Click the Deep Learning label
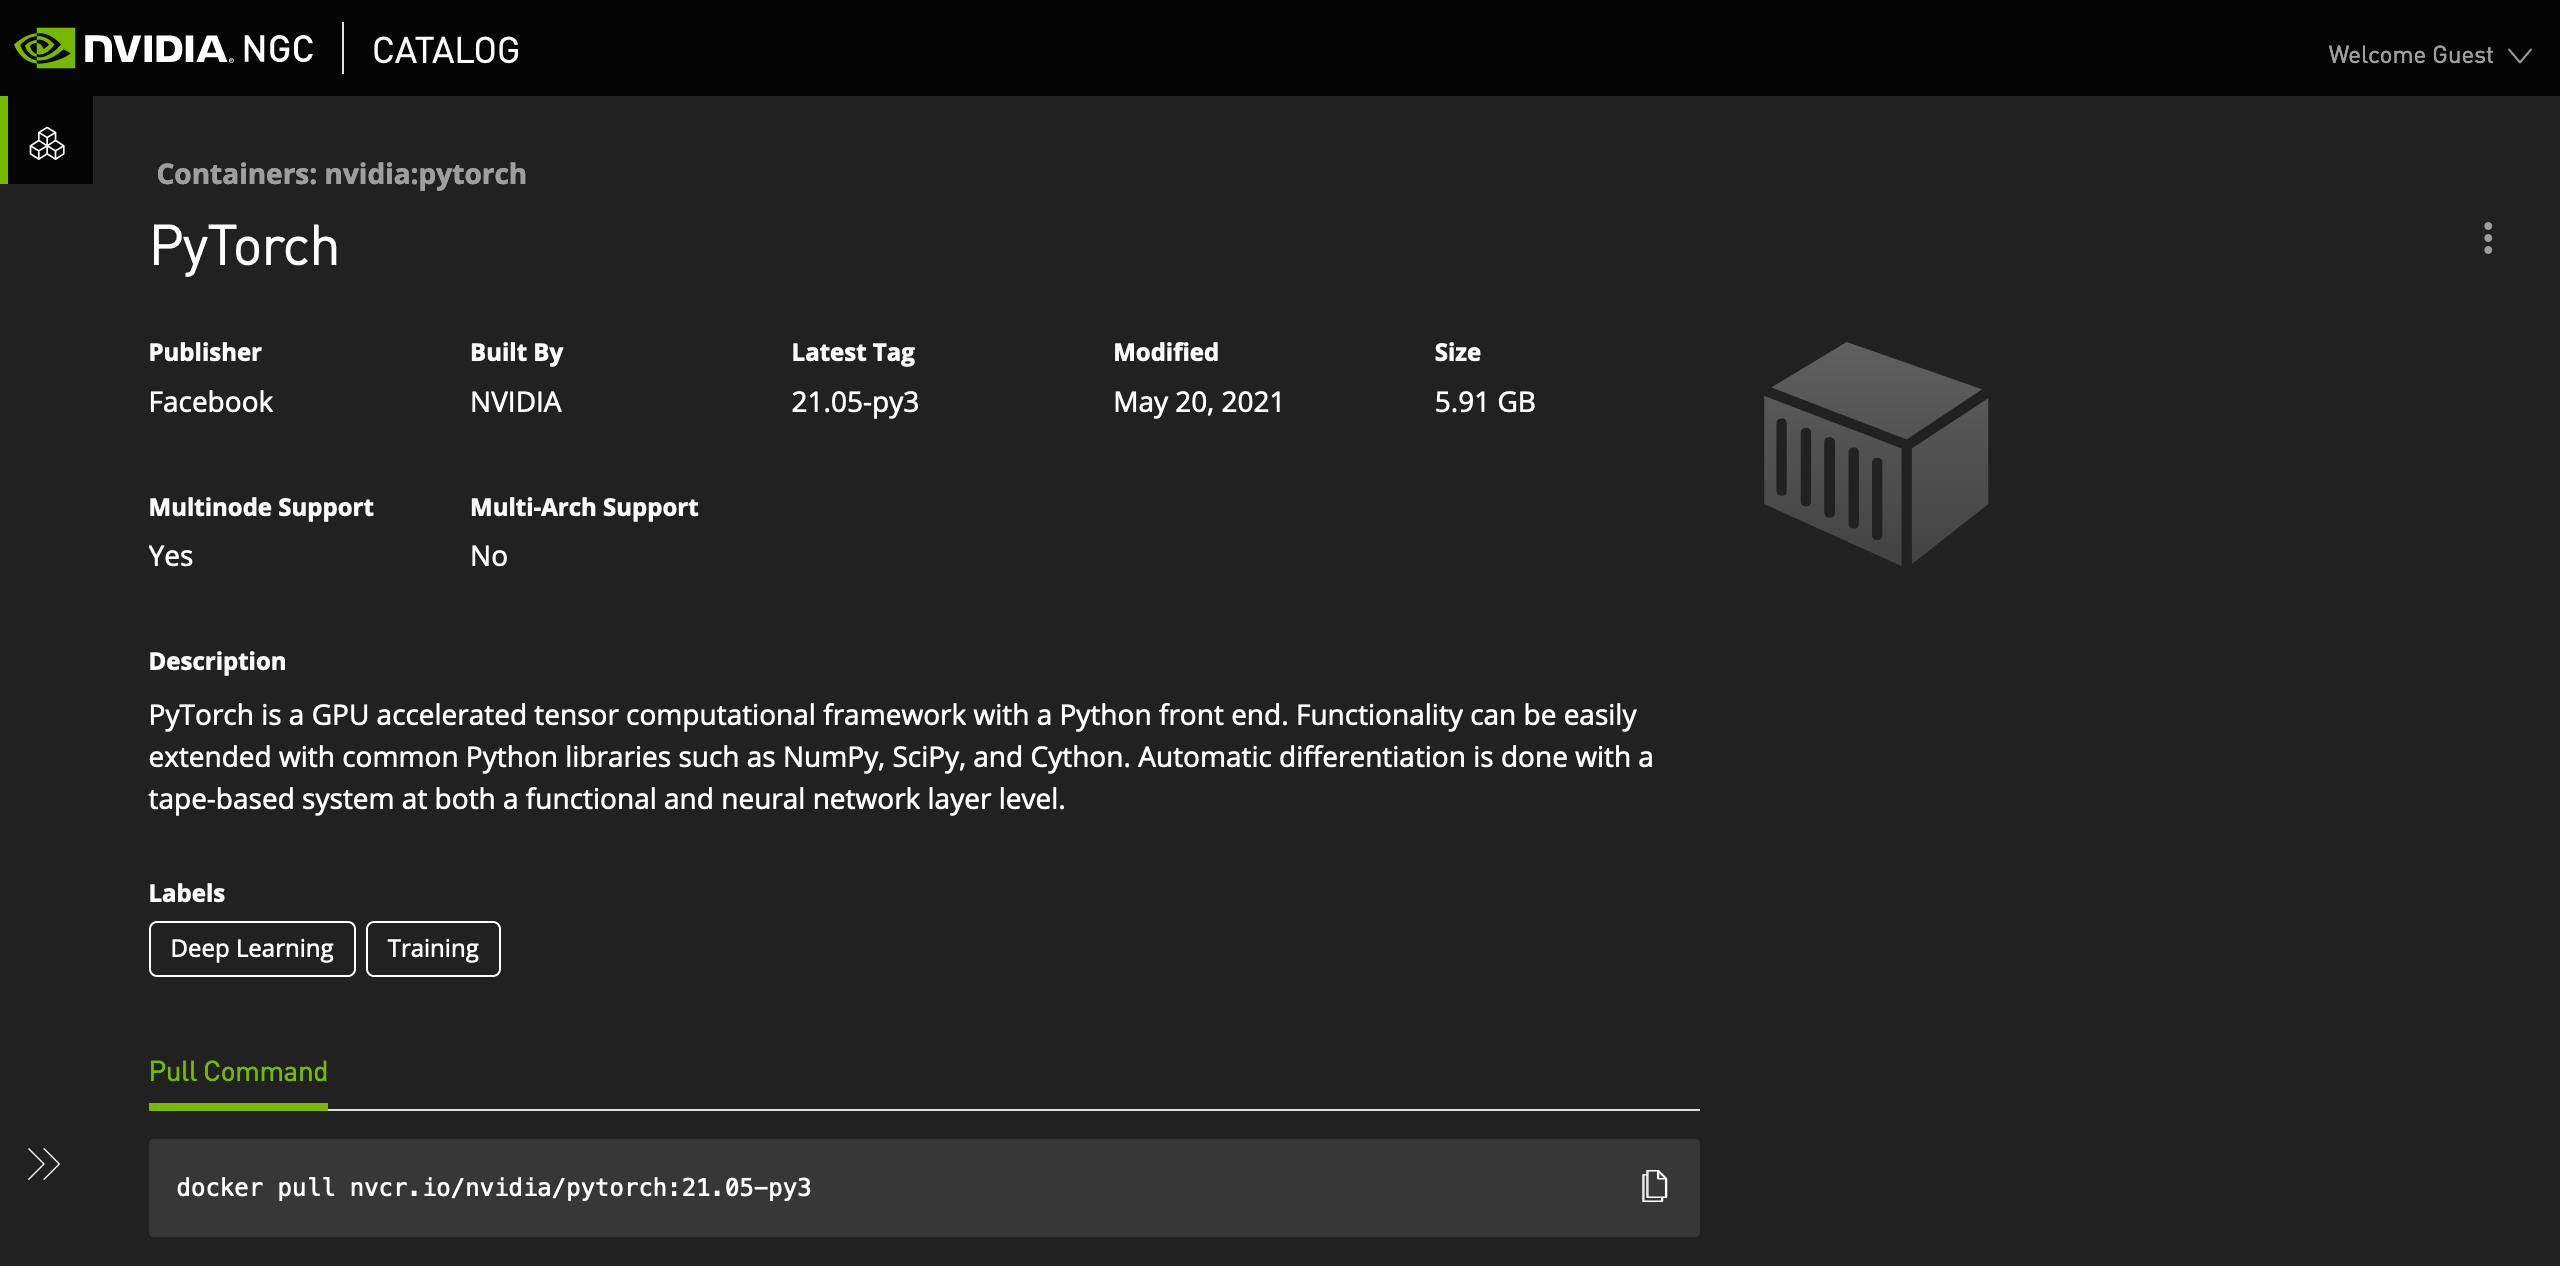 252,948
